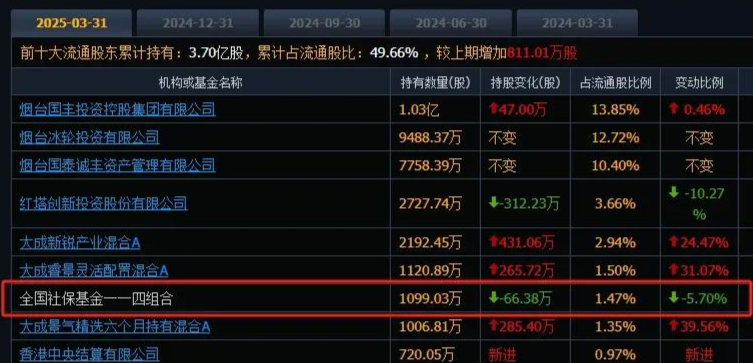Select the 2192.45万 holding value
This screenshot has height=363, width=753.
[x=430, y=242]
